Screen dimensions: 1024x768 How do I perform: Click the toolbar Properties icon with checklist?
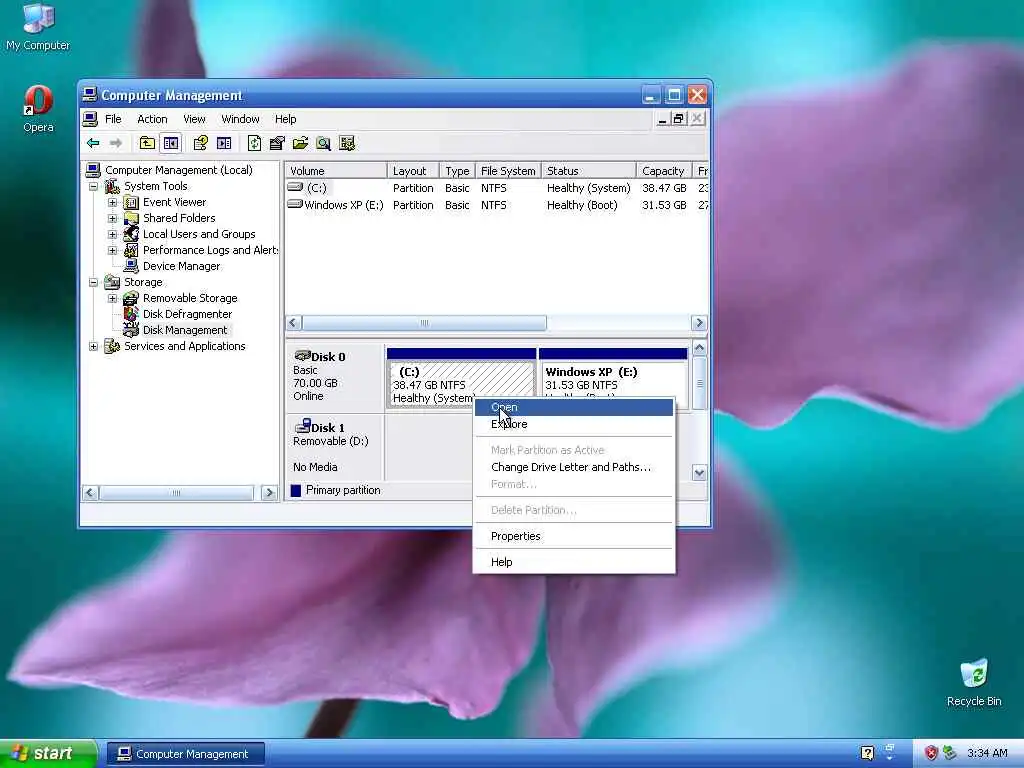click(277, 143)
